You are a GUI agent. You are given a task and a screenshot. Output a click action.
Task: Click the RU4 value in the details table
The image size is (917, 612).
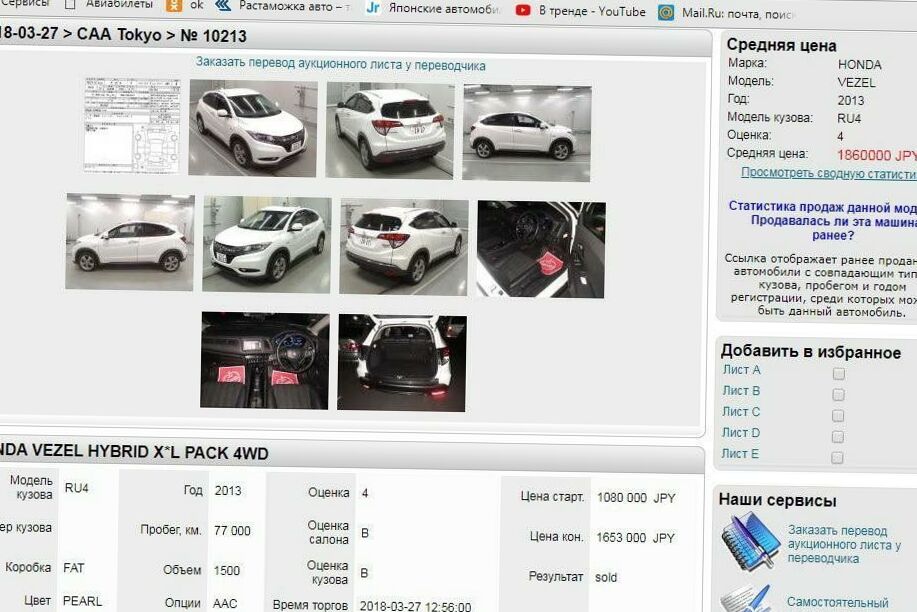(x=77, y=488)
